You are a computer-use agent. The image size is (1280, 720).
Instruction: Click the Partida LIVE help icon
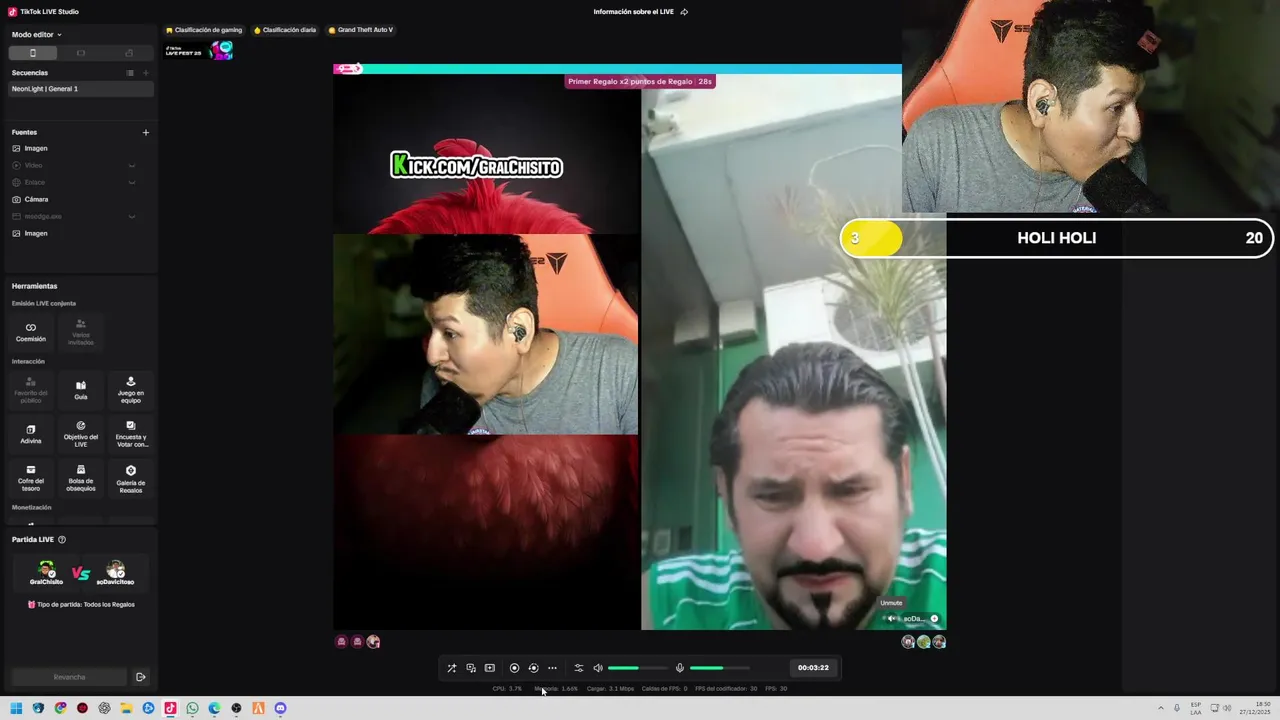pos(62,540)
